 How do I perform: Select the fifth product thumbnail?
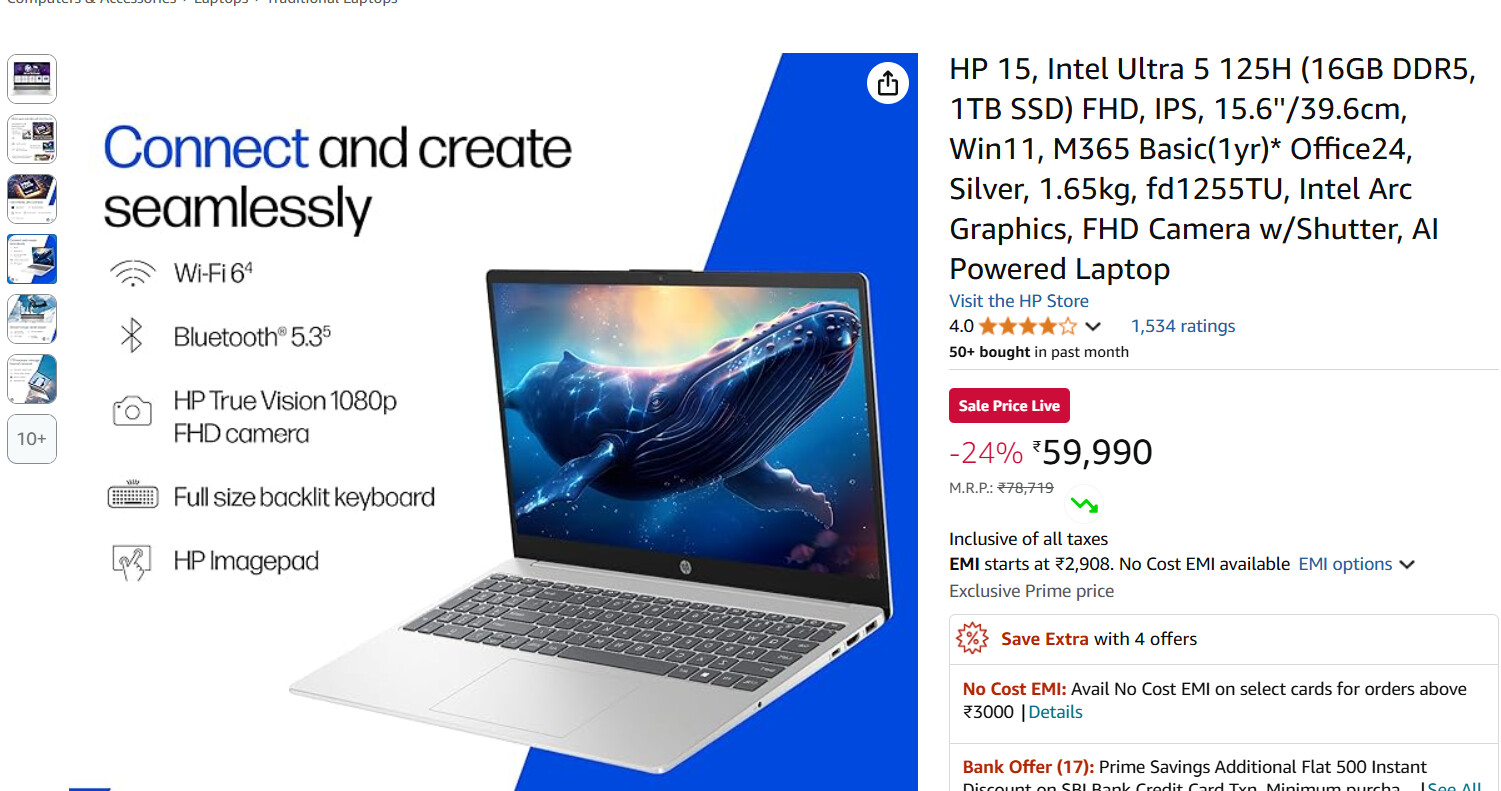tap(32, 319)
